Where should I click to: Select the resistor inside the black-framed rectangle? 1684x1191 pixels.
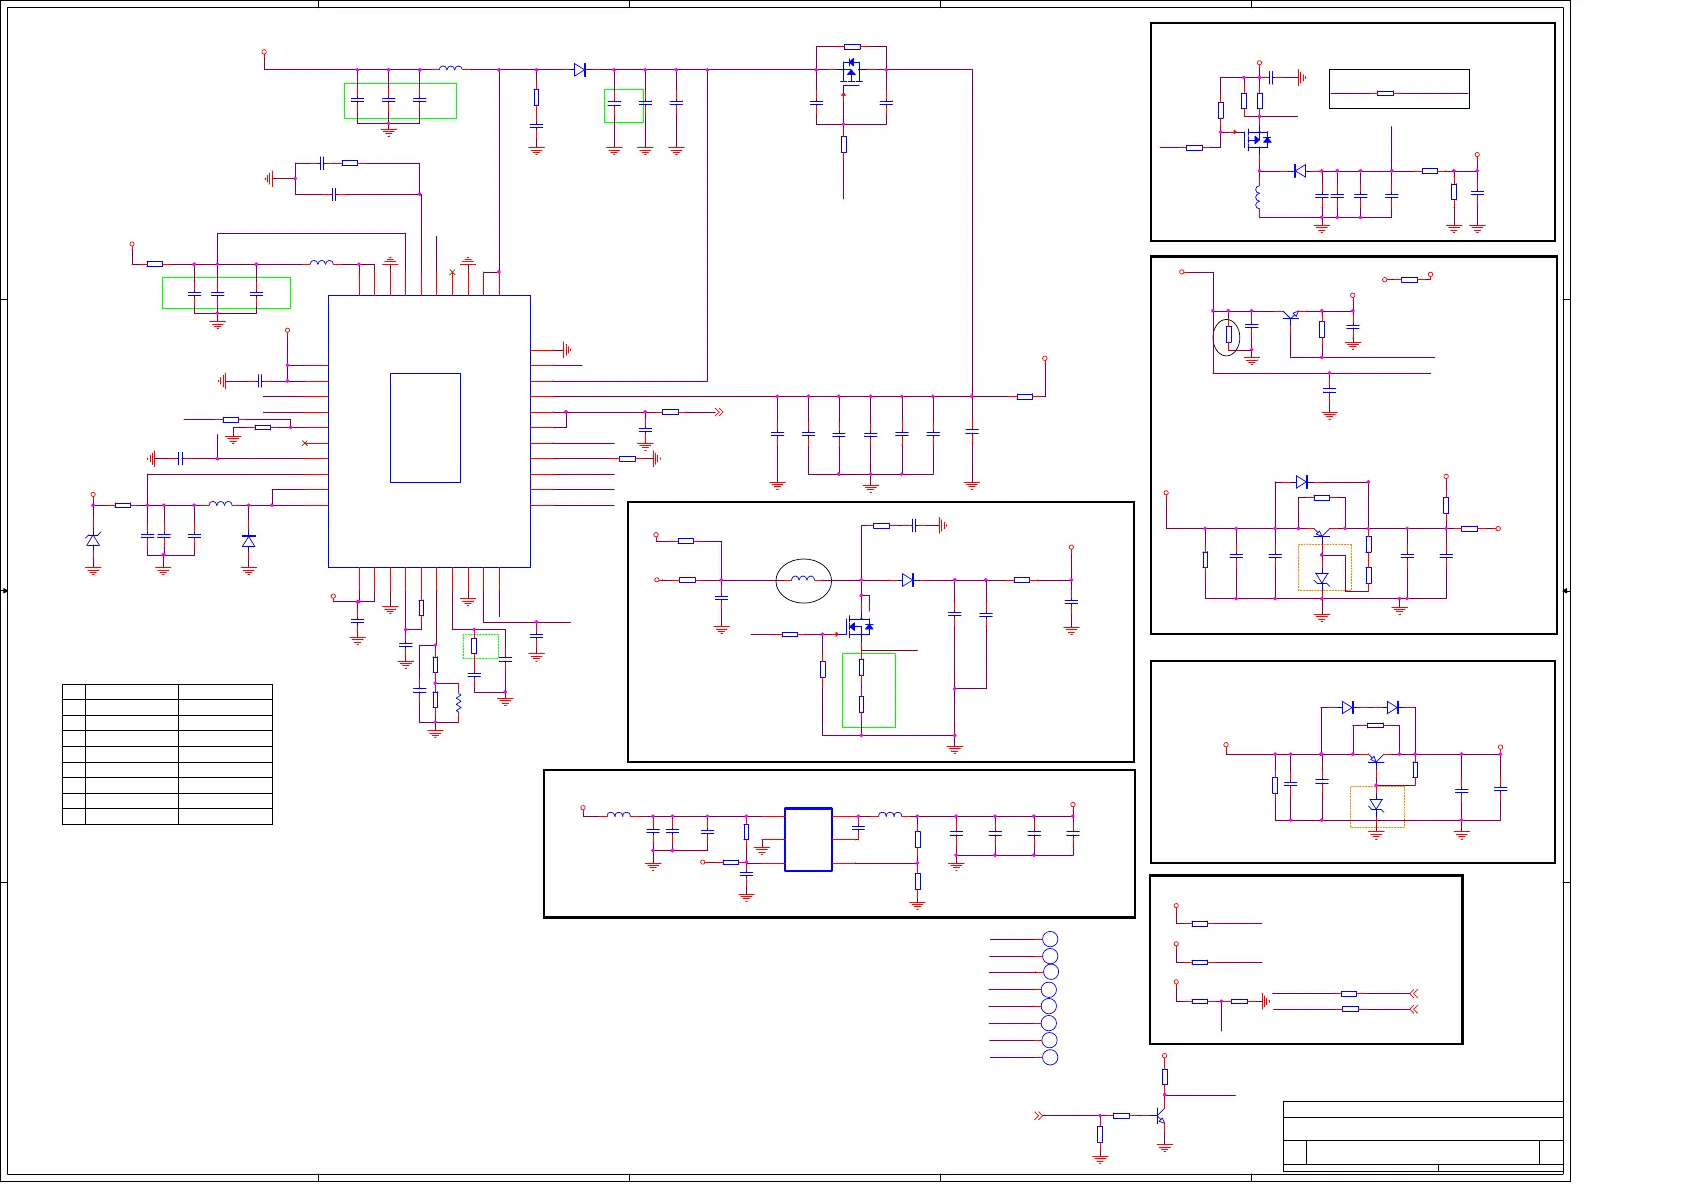[1385, 93]
